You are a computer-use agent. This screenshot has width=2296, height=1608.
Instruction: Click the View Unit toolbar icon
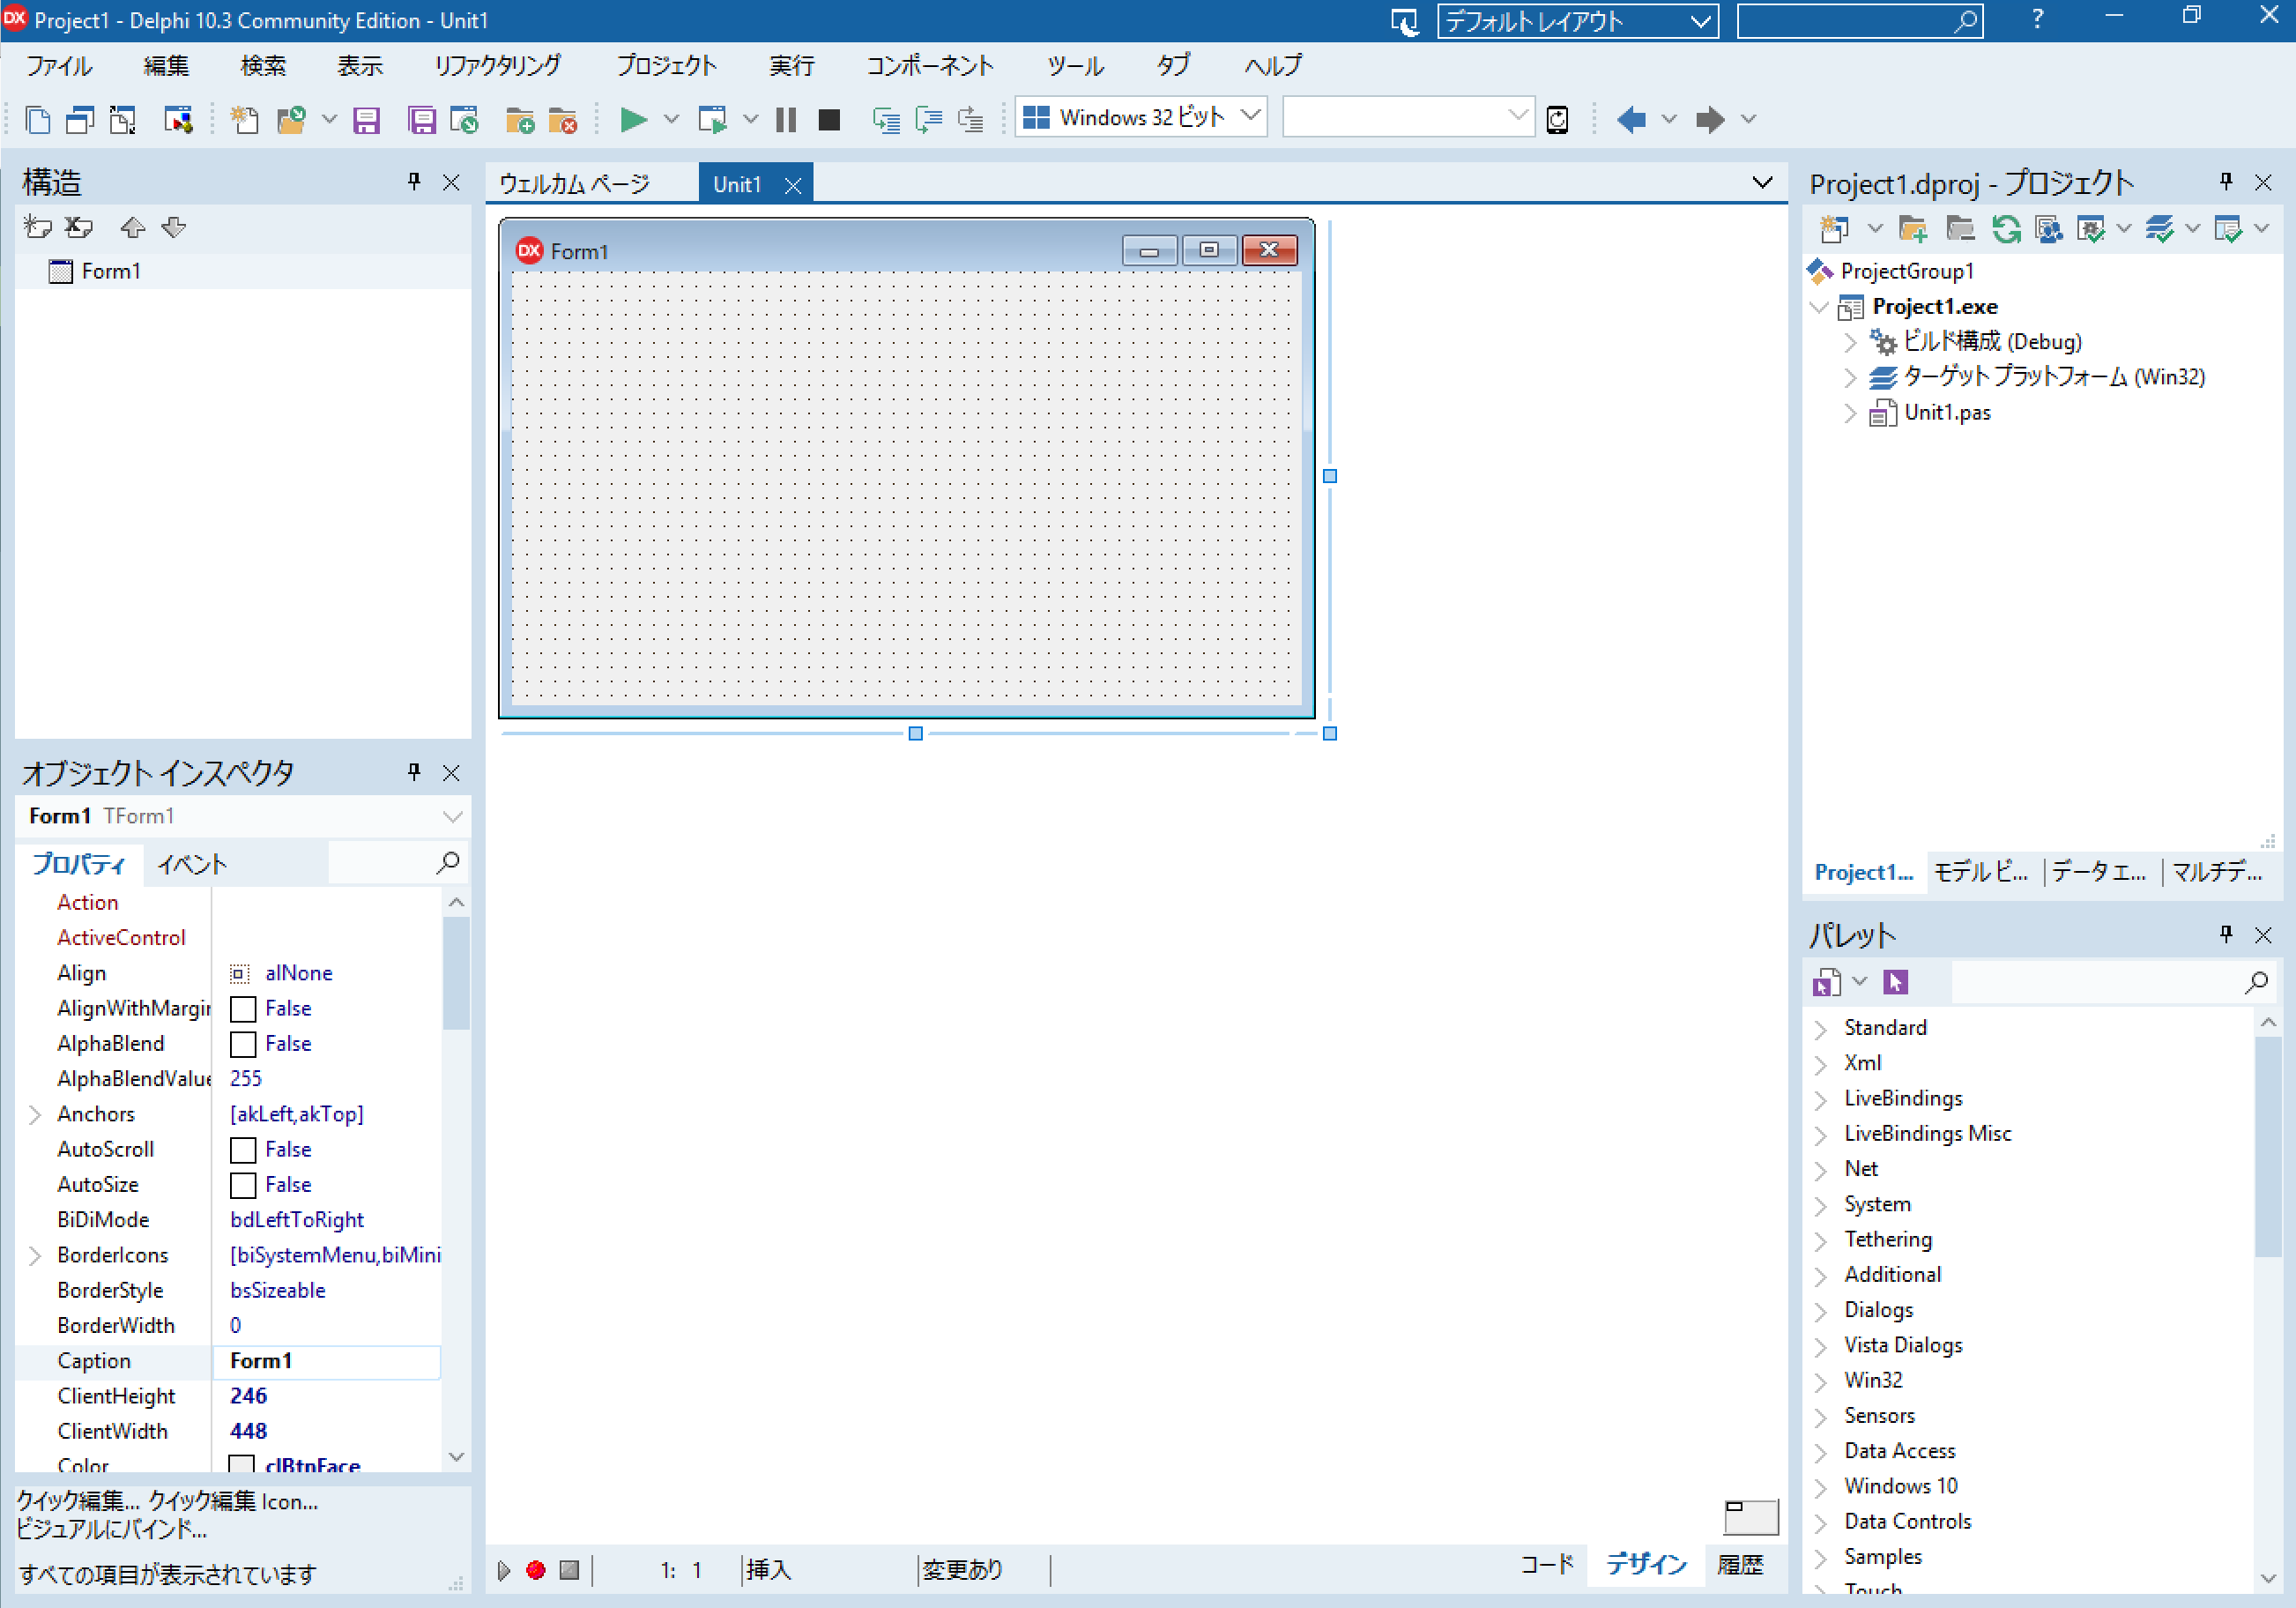(38, 120)
